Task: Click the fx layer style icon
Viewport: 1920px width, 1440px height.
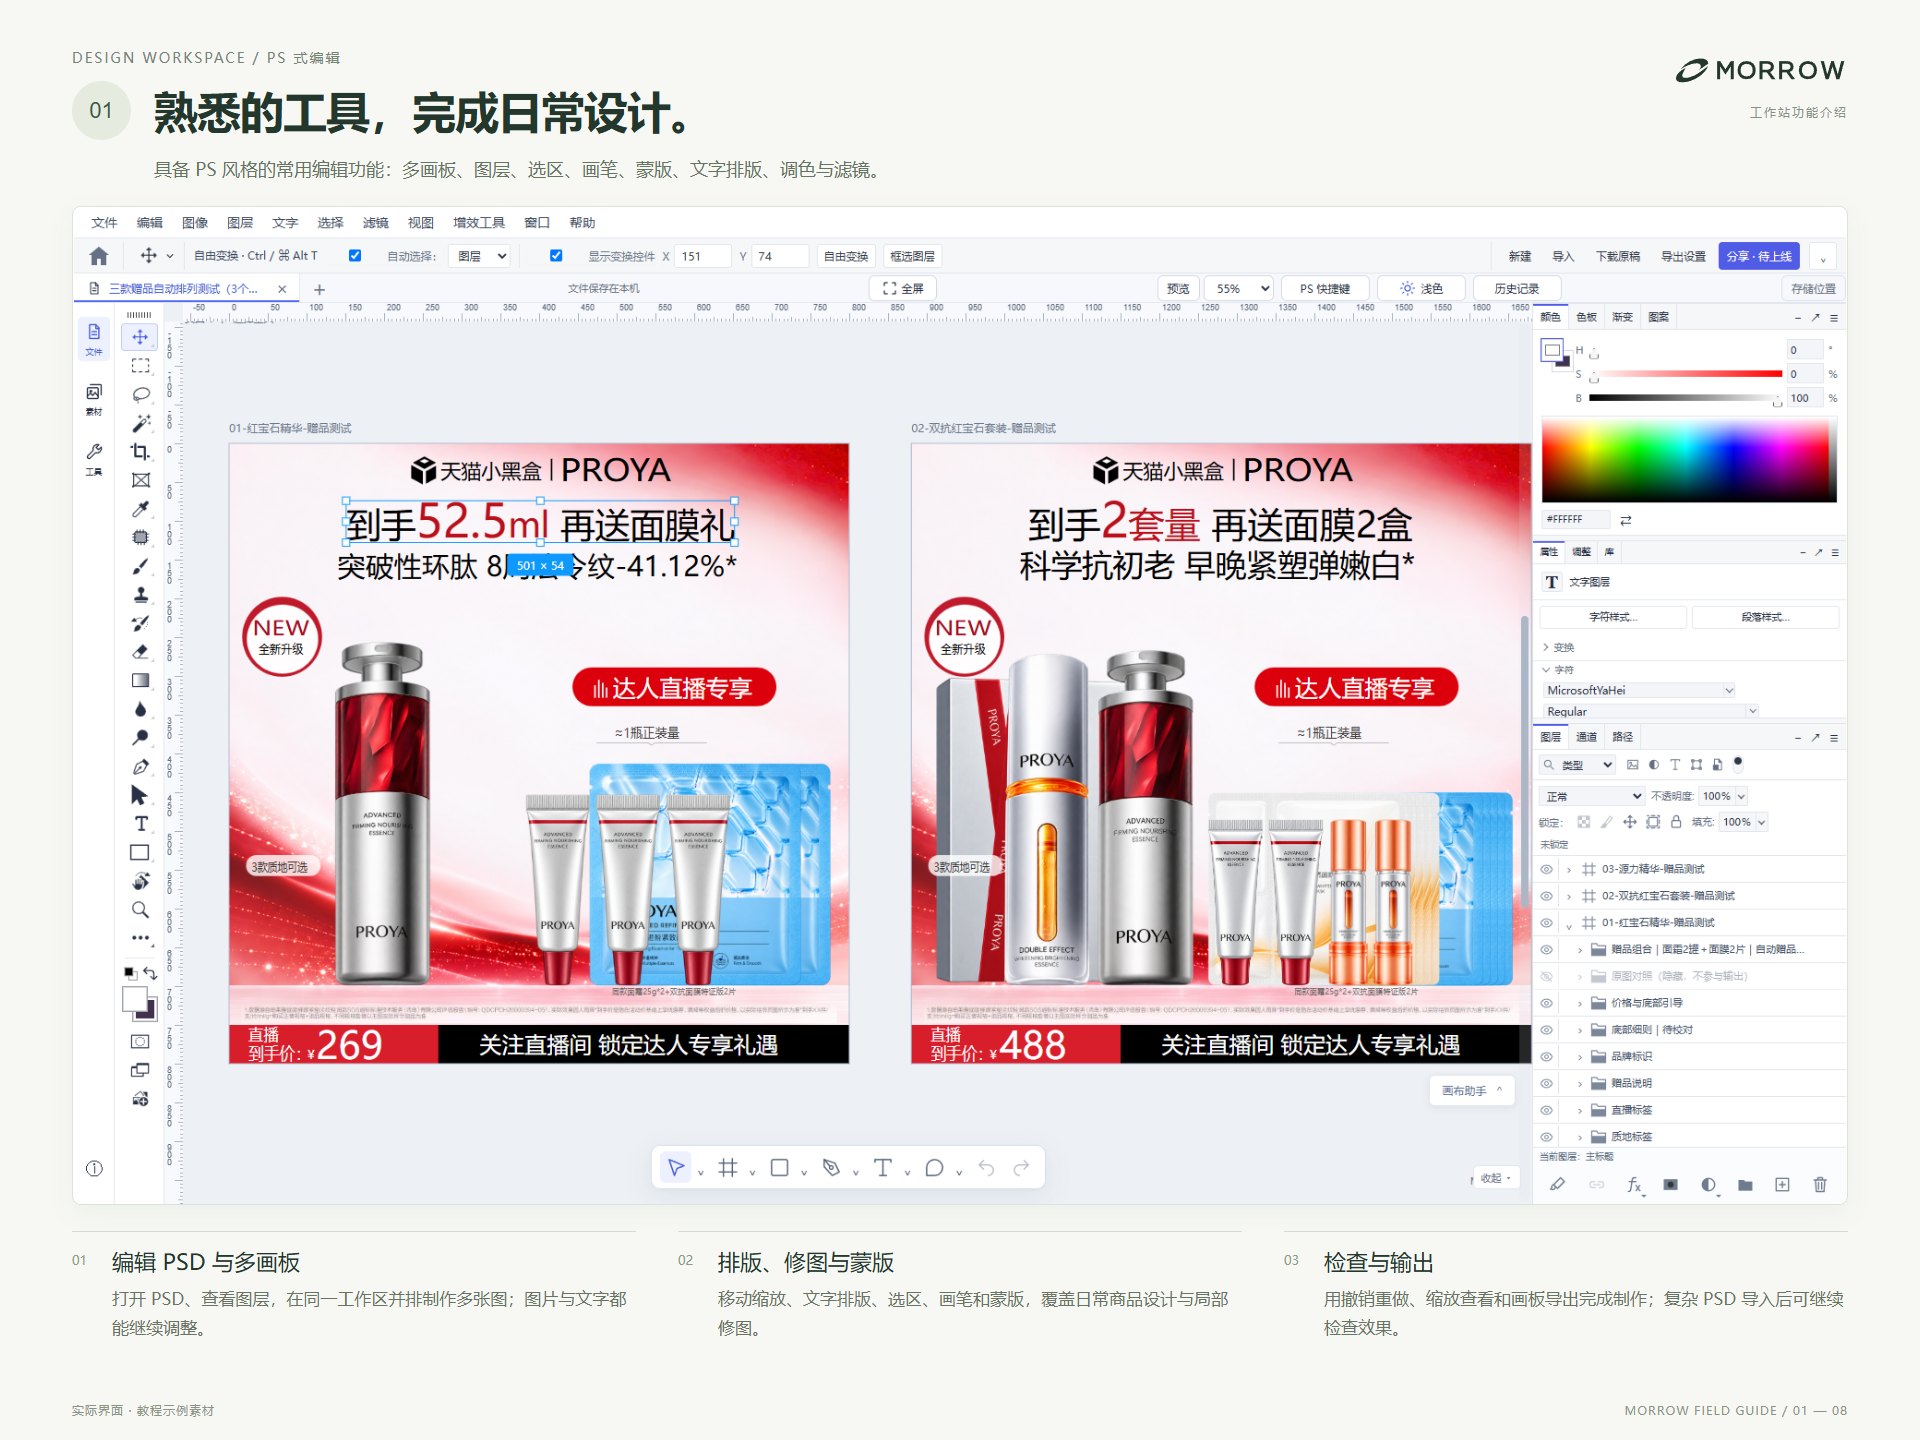Action: [1634, 1185]
